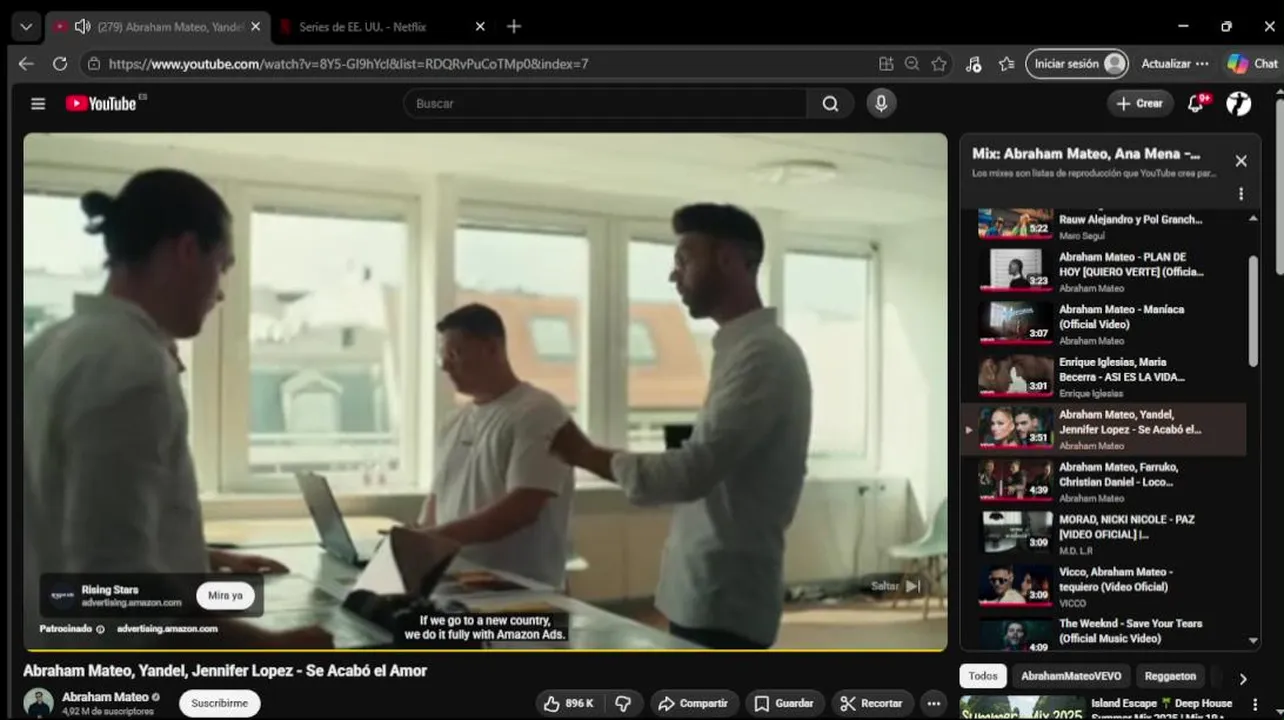Open YouTube notifications bell
Screen dimensions: 1284x720
tap(1195, 103)
